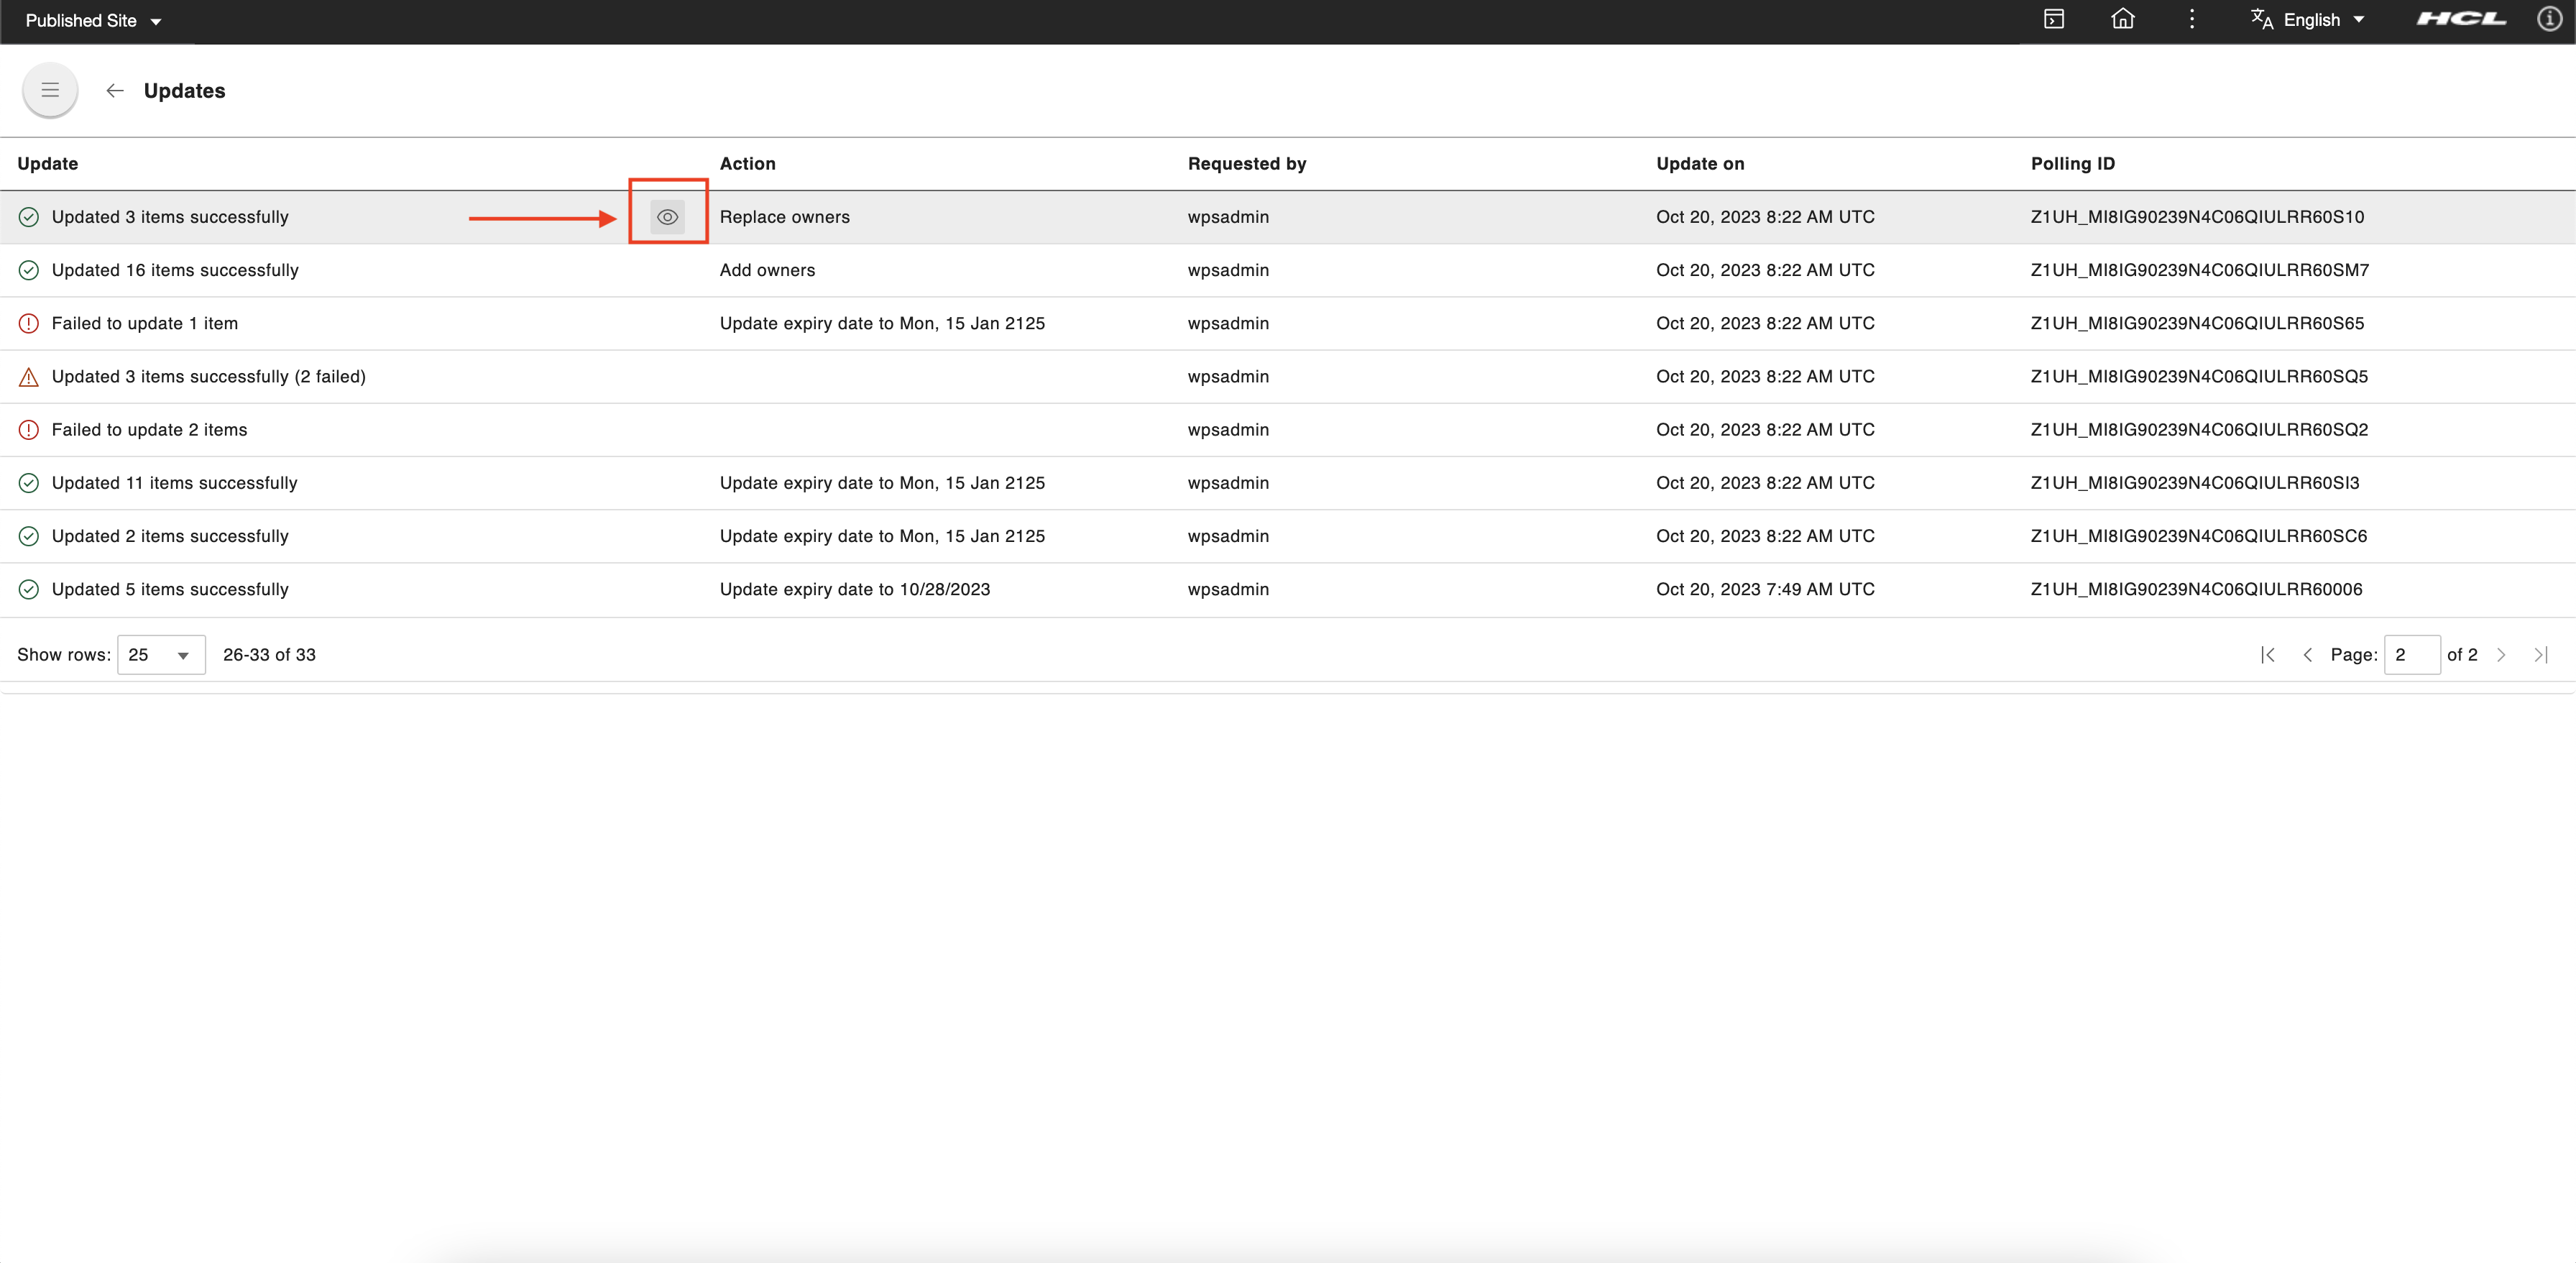The image size is (2576, 1263).
Task: Click the Polling ID column header
Action: (x=2072, y=164)
